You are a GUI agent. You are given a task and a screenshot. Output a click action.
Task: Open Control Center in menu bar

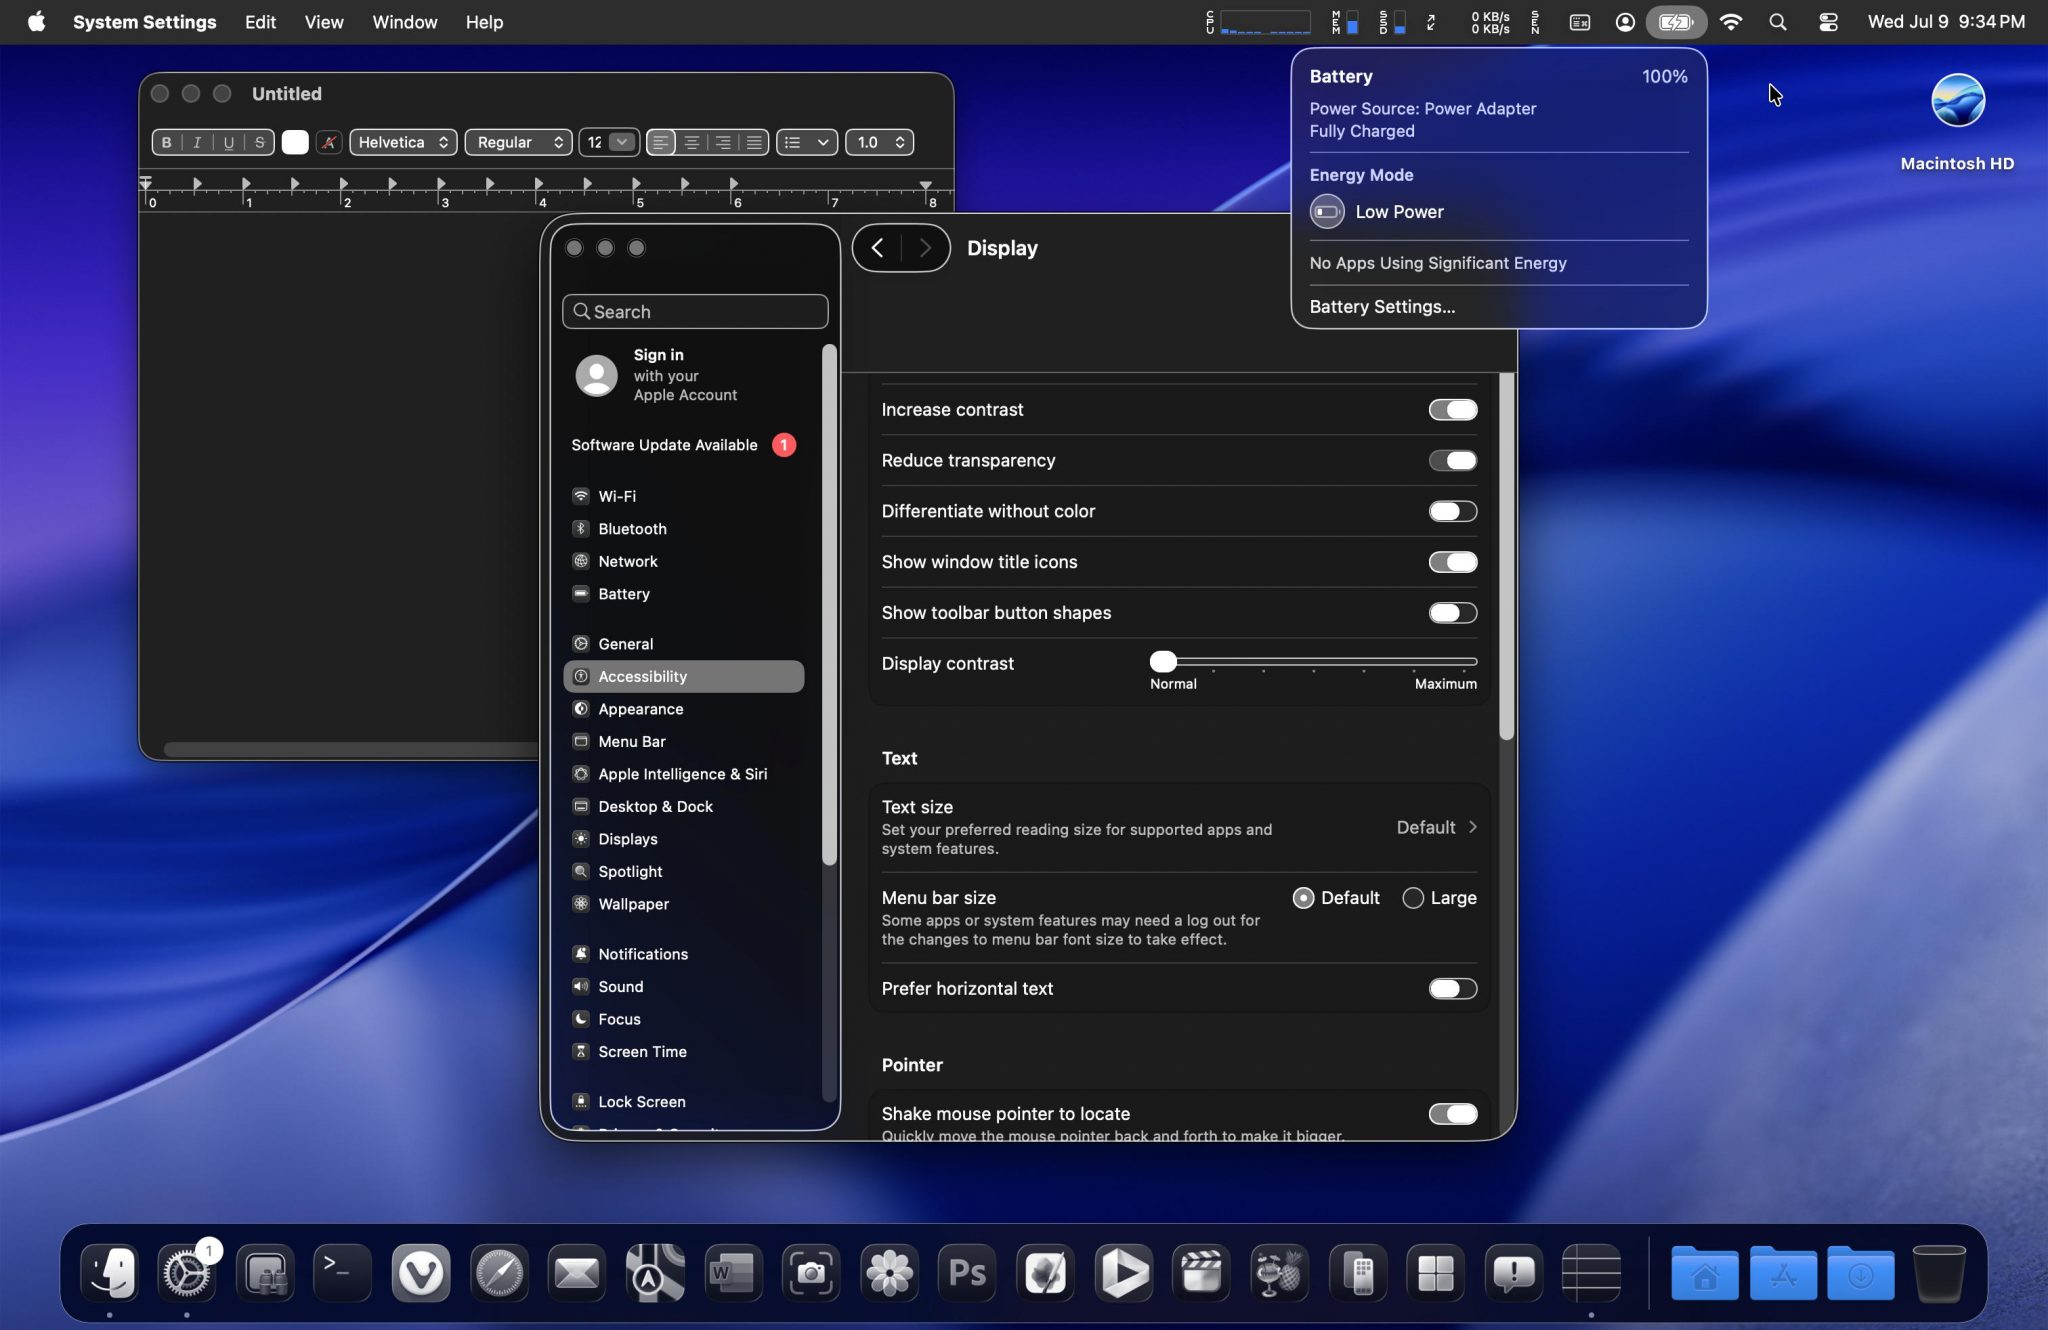pos(1828,22)
